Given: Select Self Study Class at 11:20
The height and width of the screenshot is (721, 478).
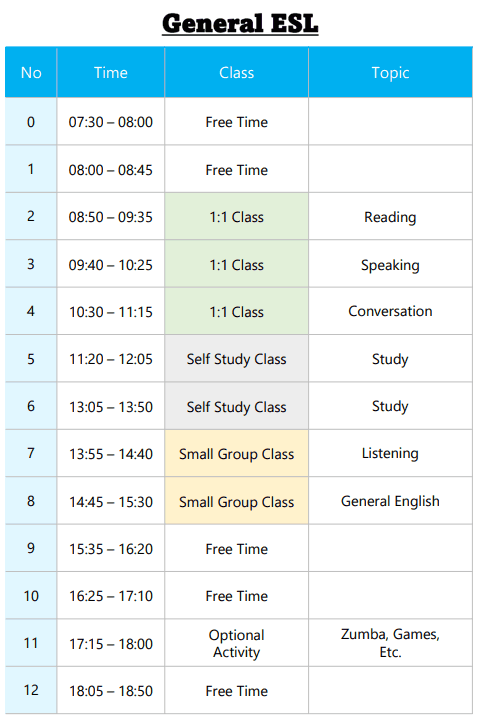Looking at the screenshot, I should point(236,359).
